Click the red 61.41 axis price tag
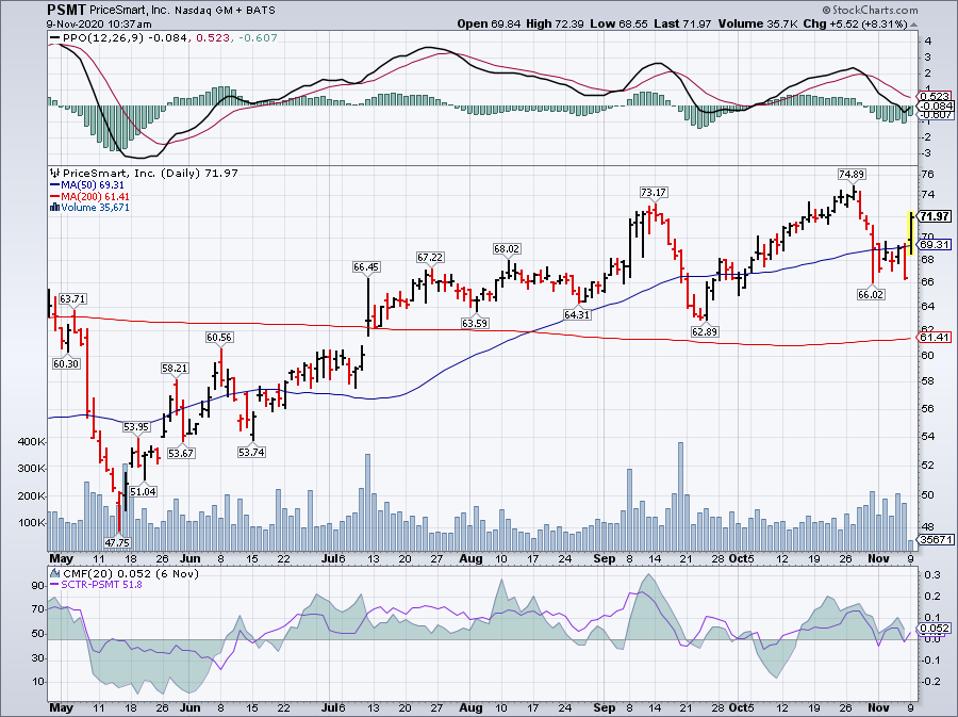 coord(934,338)
